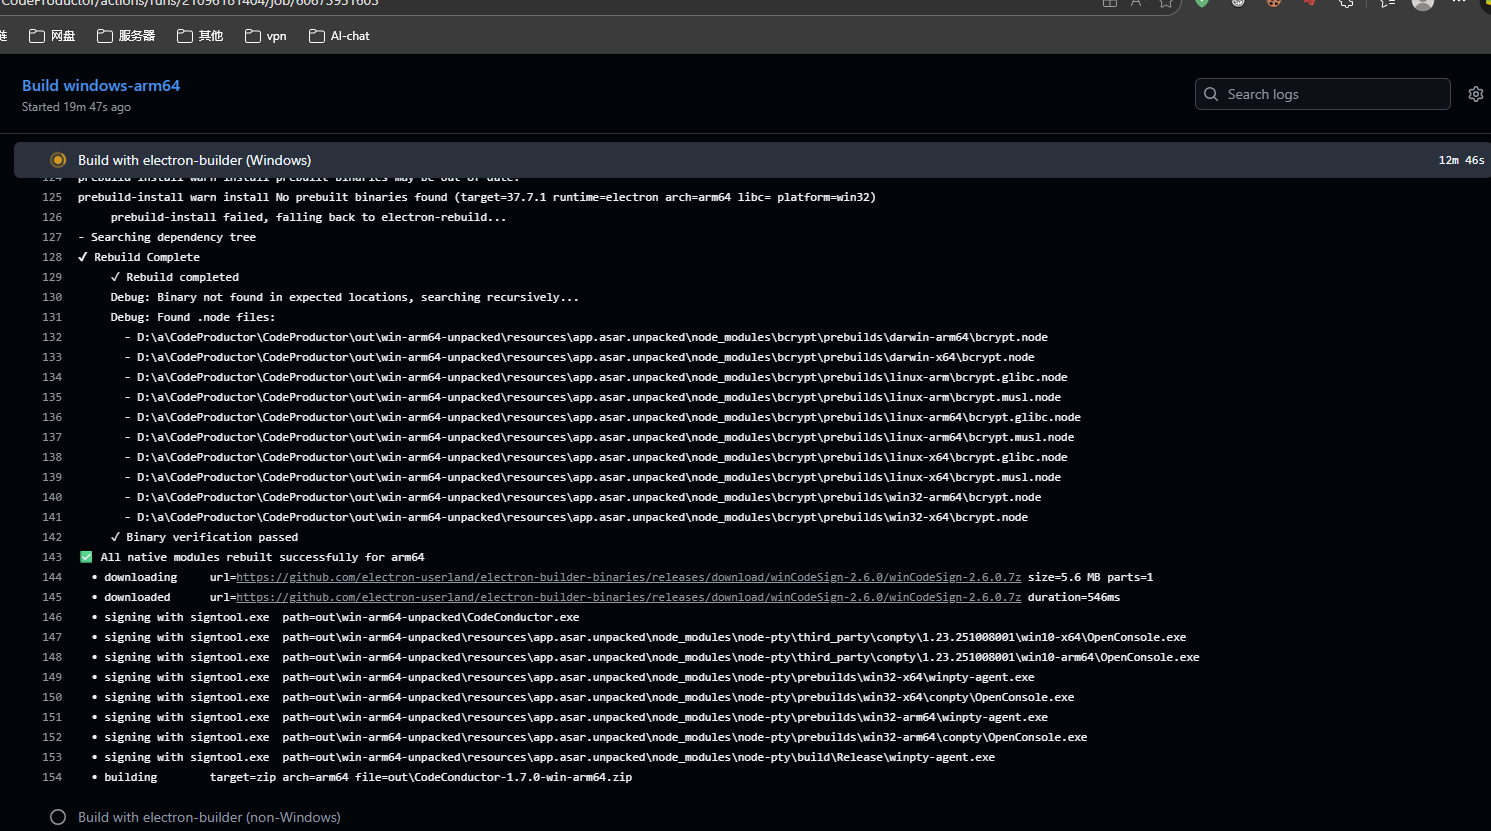This screenshot has width=1491, height=831.
Task: Open the browser extensions puzzle icon
Action: tap(1346, 4)
